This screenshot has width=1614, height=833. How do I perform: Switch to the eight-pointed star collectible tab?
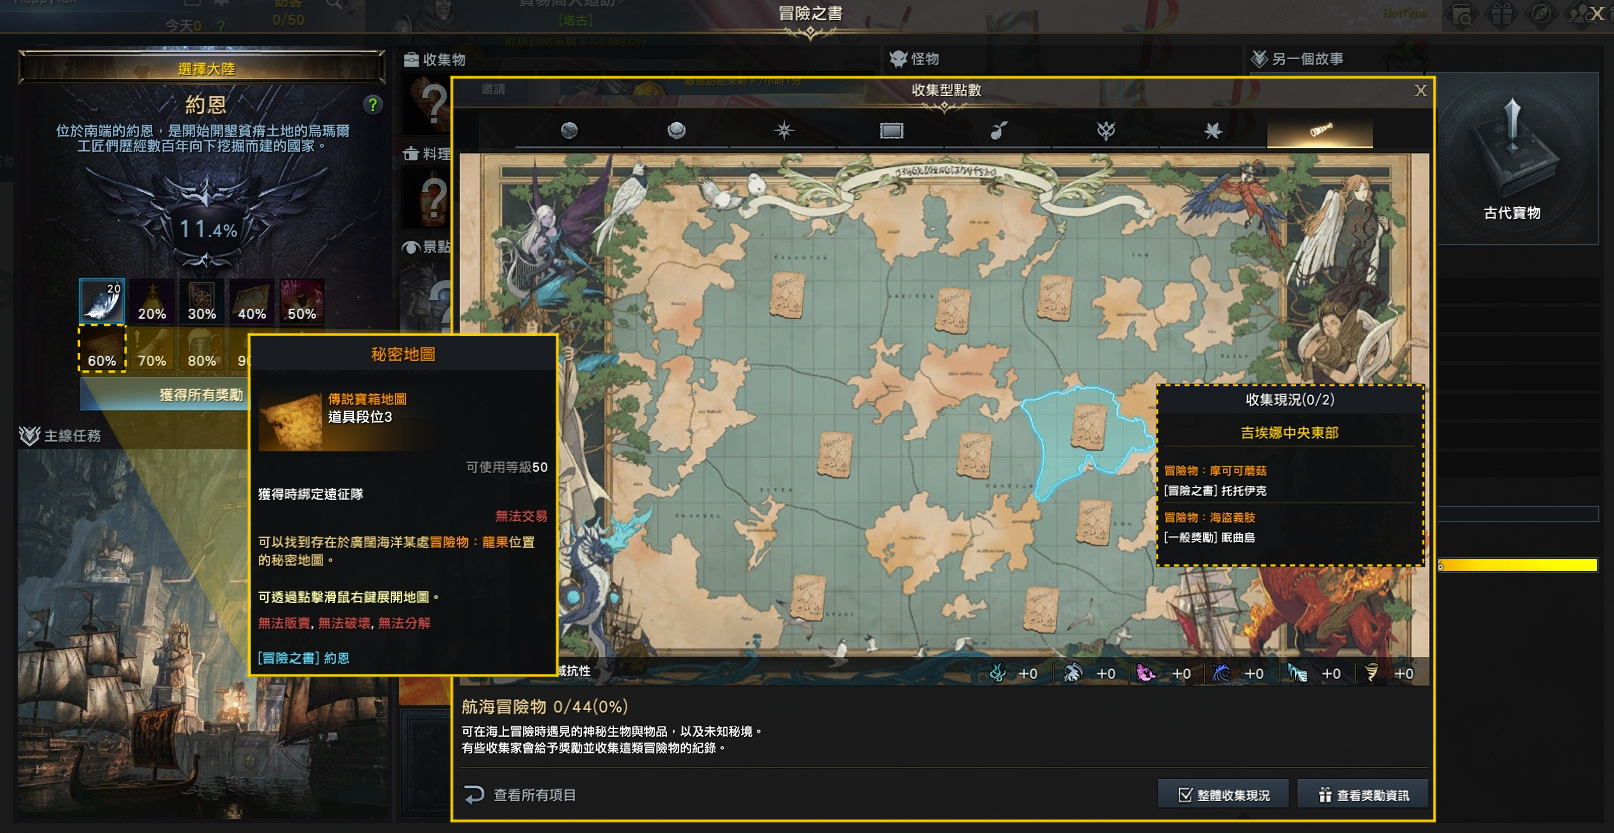pyautogui.click(x=784, y=131)
